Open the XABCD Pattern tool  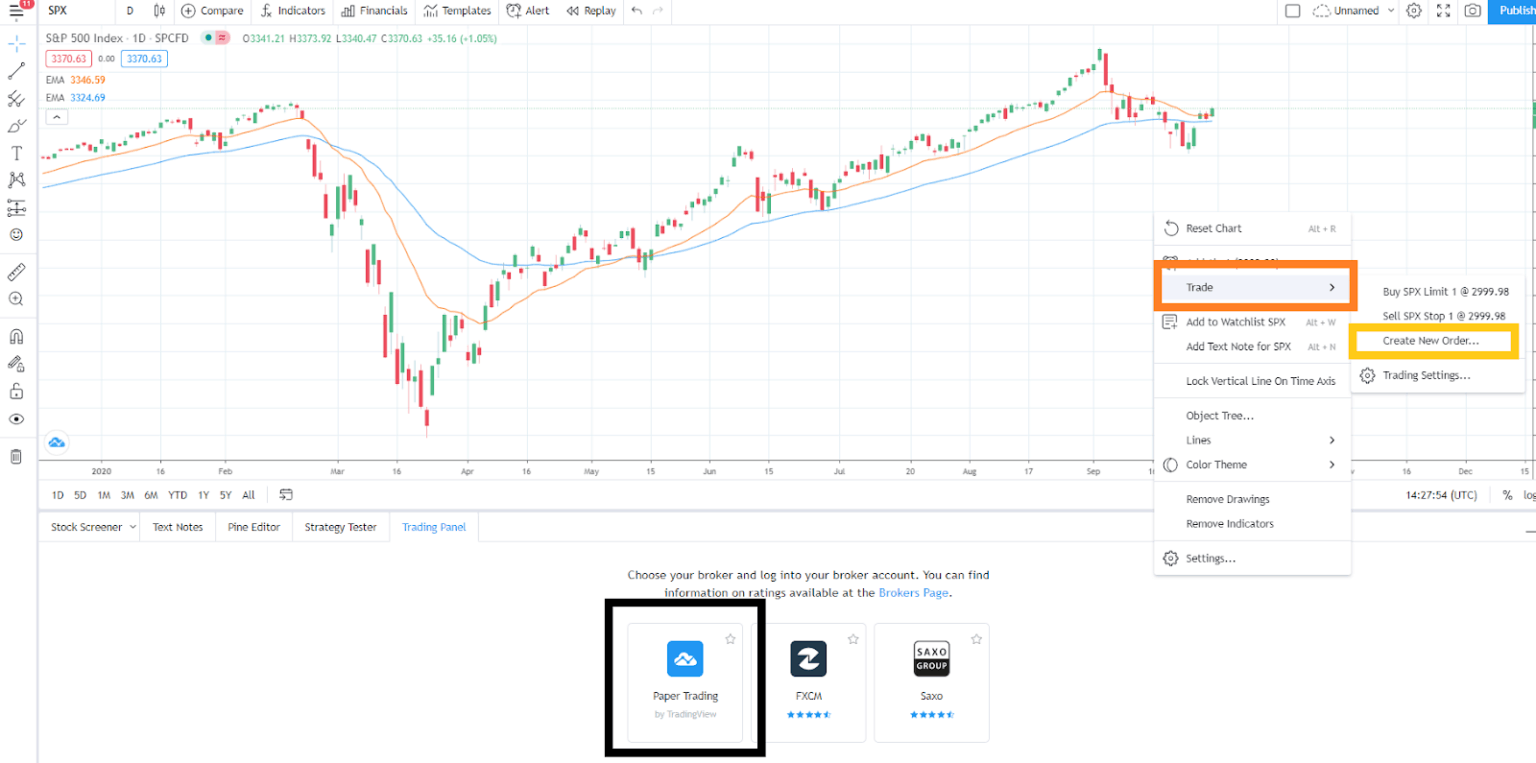[16, 180]
